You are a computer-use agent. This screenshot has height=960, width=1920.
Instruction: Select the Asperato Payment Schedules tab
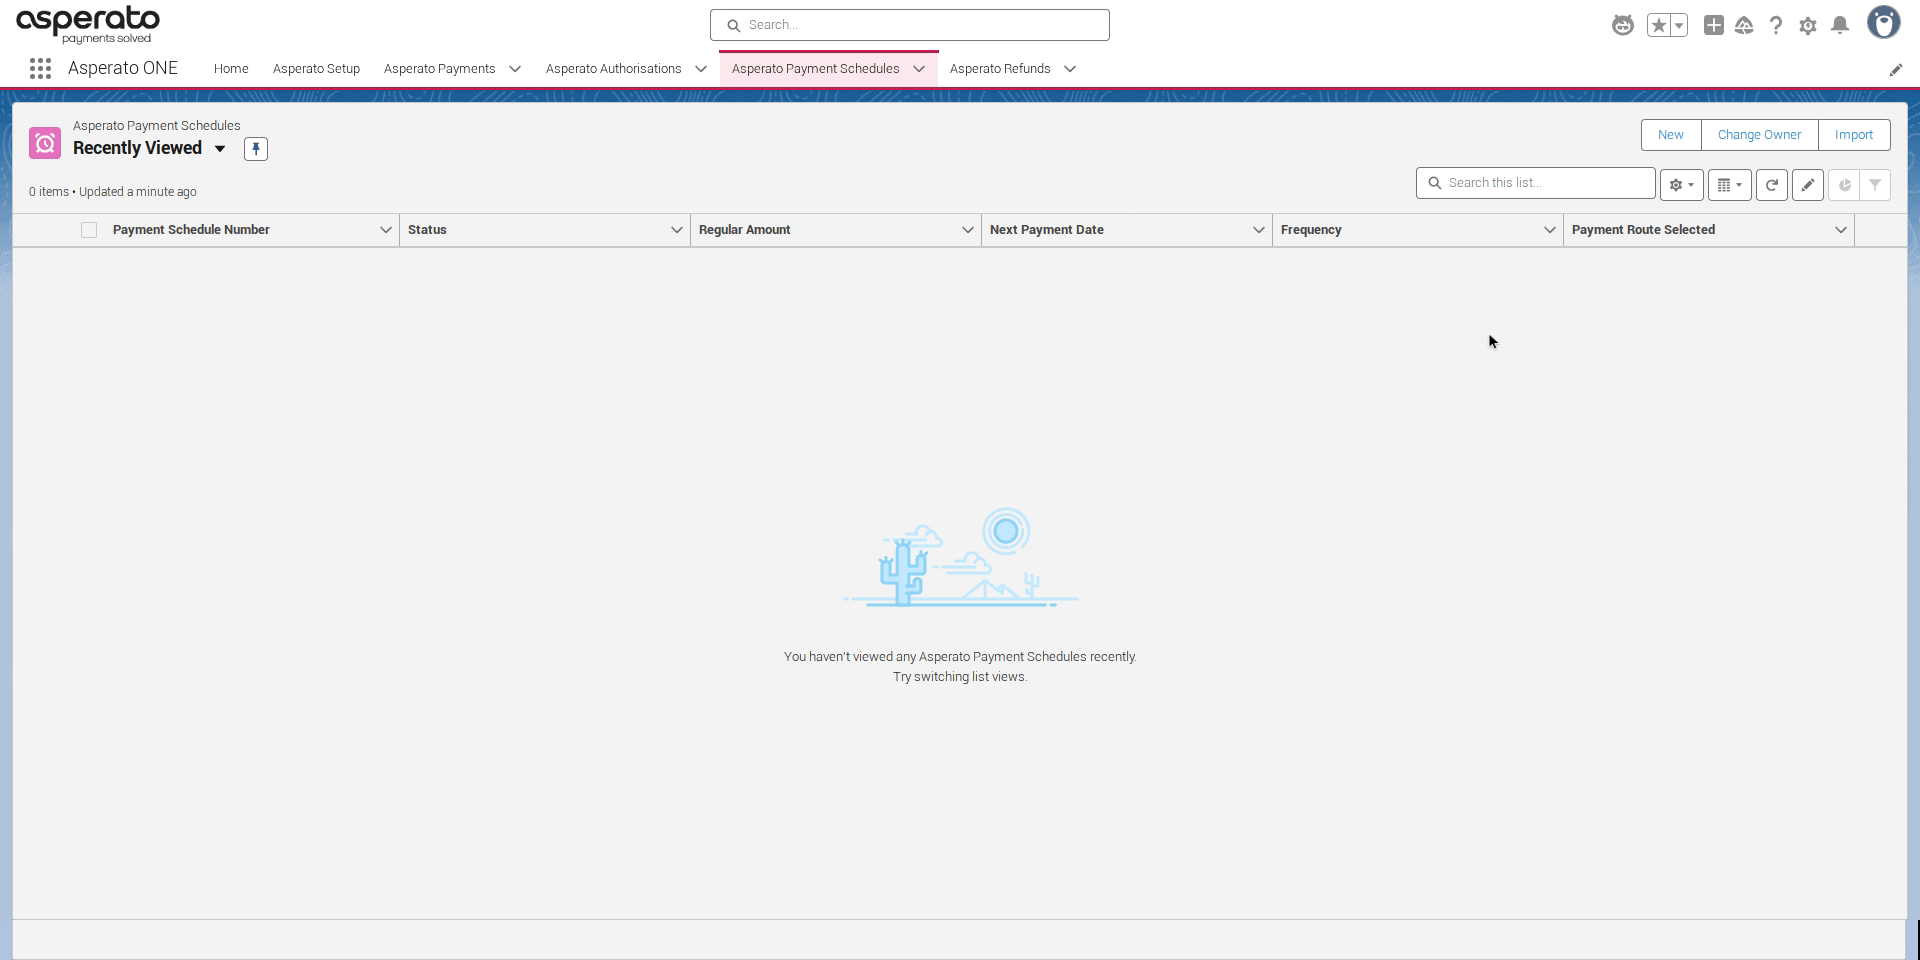pos(816,69)
